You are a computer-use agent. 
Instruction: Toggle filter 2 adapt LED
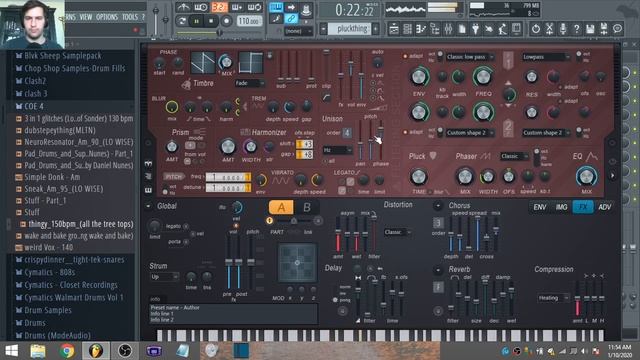pyautogui.click(x=405, y=132)
